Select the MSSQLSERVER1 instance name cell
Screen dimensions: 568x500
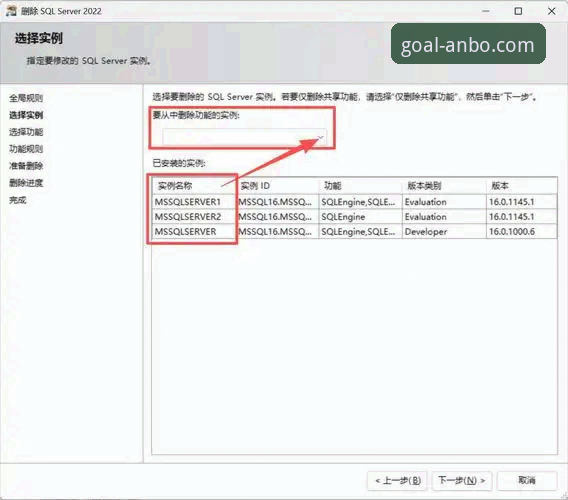(x=194, y=202)
